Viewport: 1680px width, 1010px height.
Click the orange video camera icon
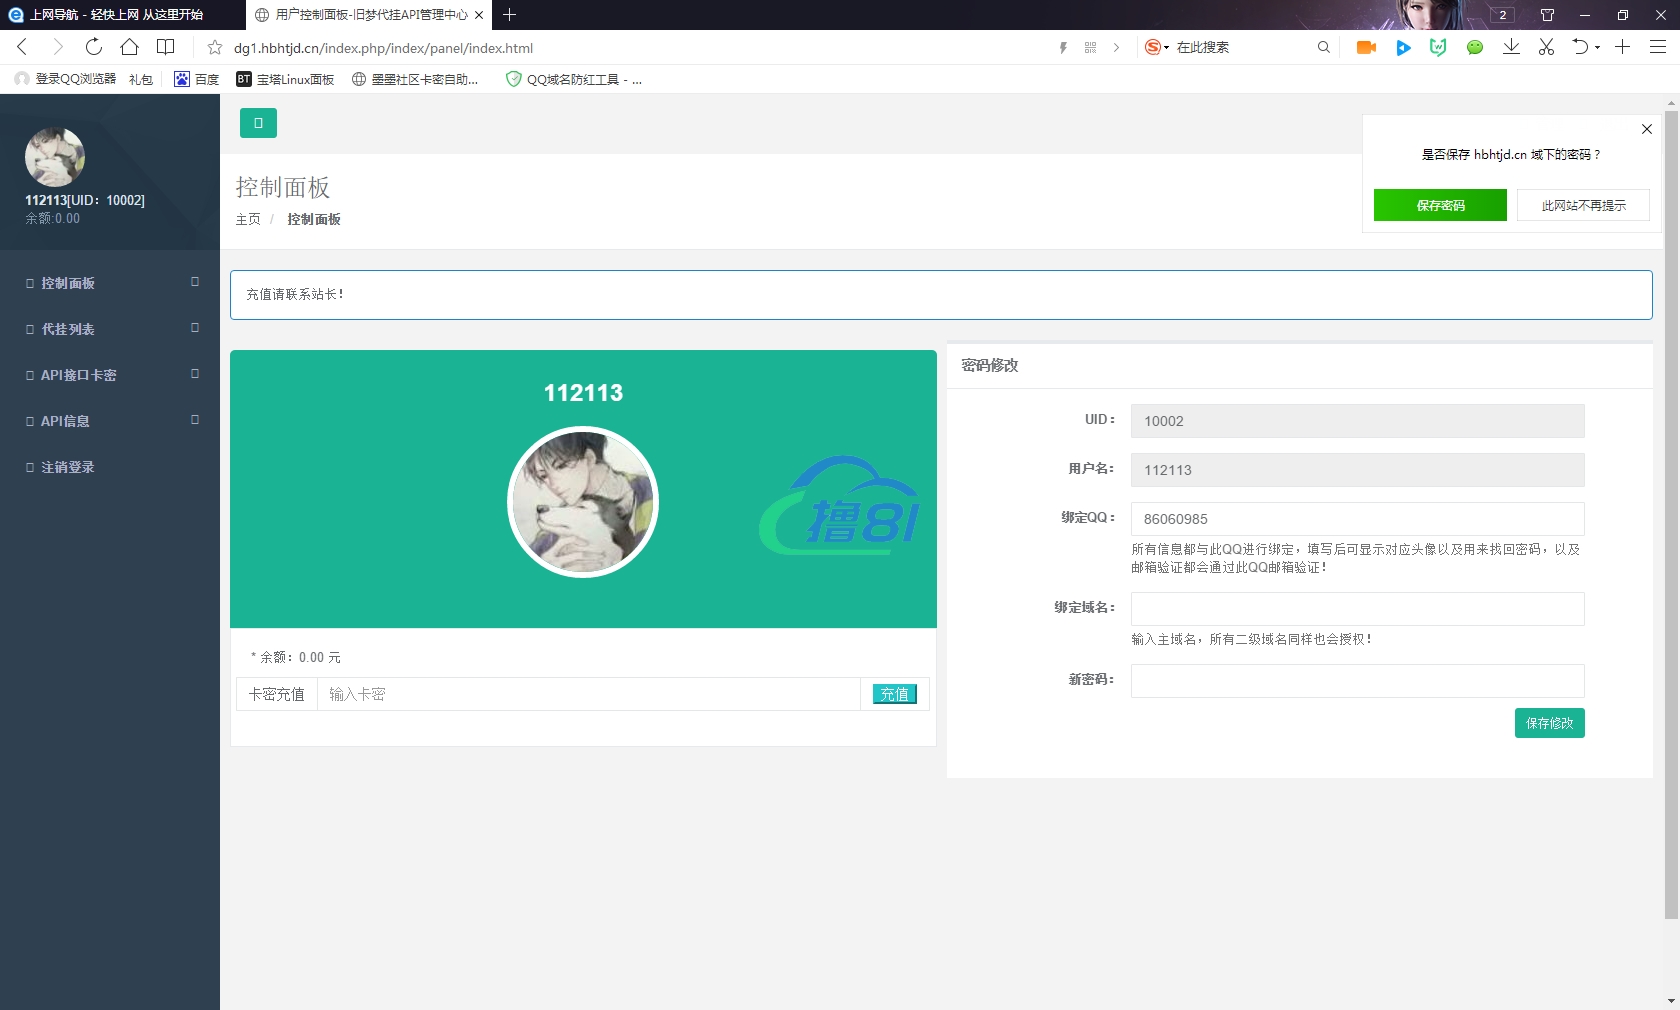[1366, 47]
